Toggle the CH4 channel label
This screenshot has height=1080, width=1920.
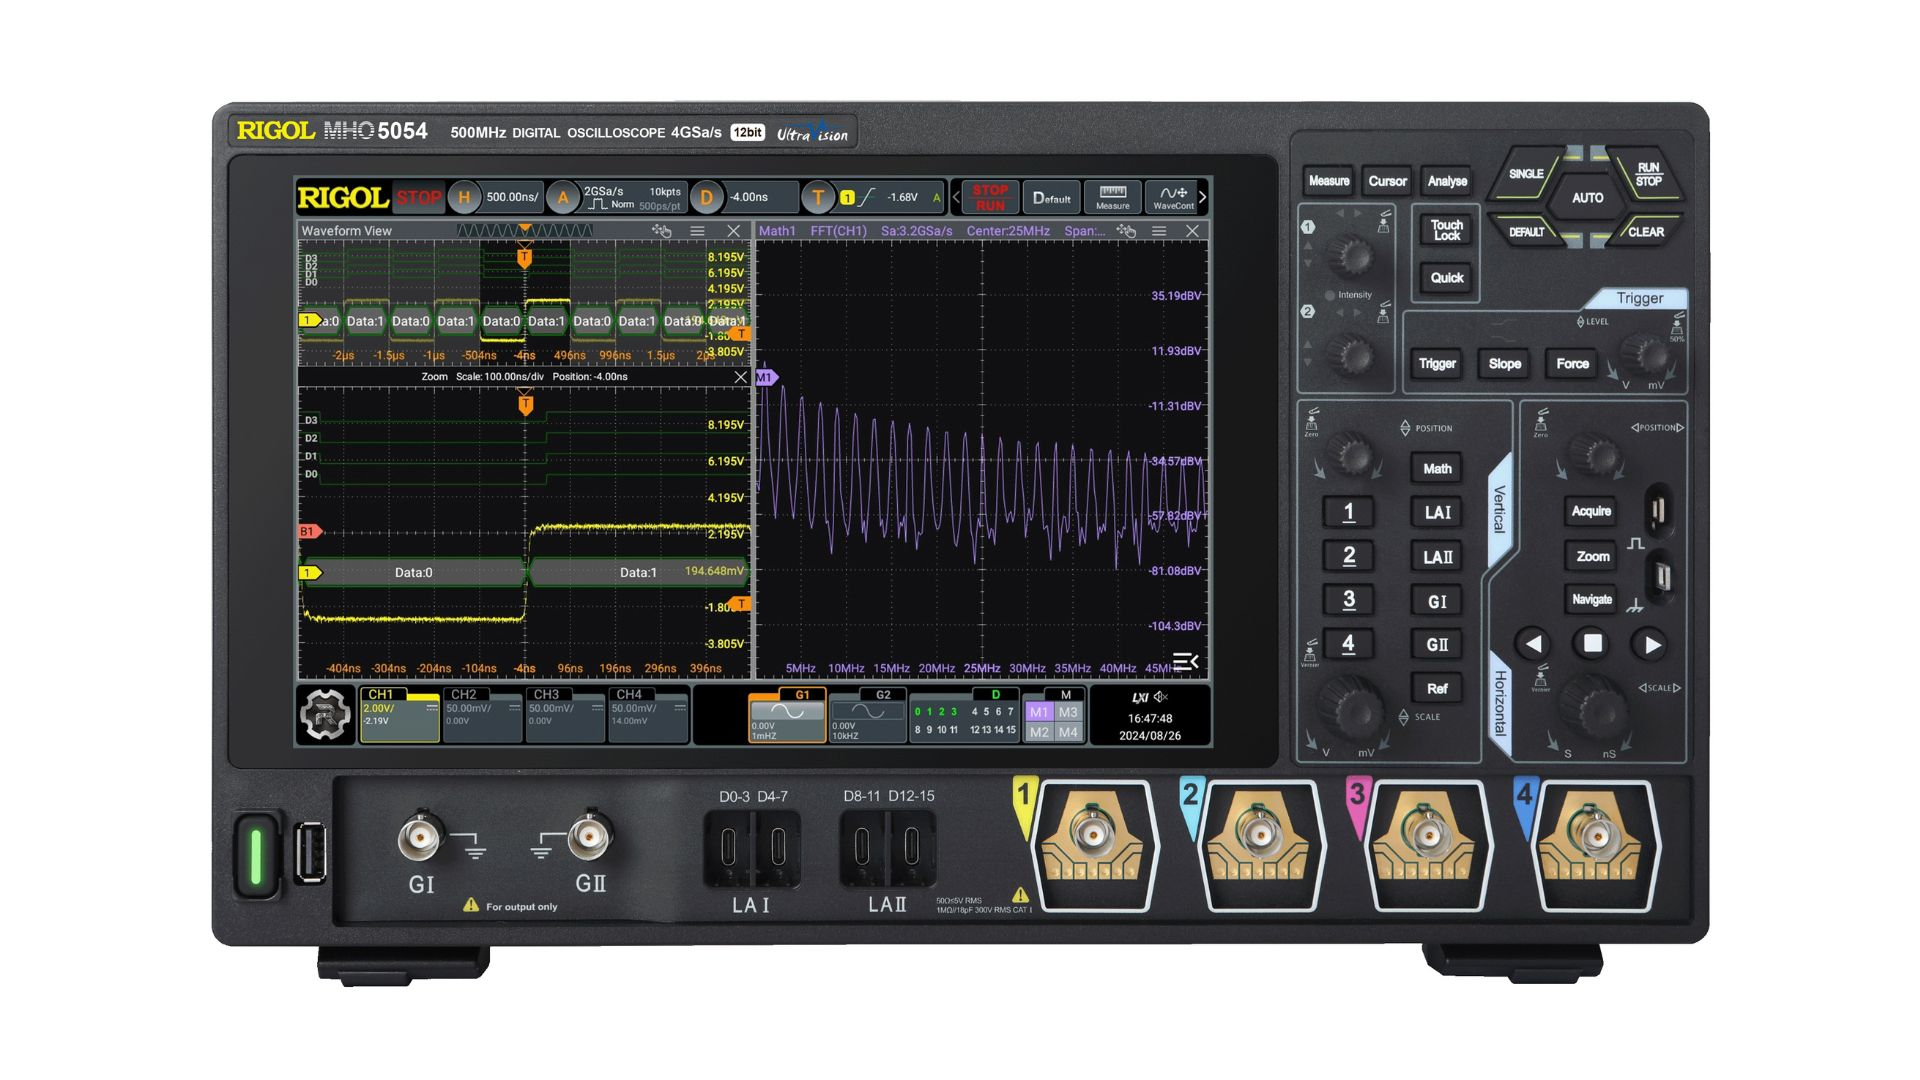629,694
